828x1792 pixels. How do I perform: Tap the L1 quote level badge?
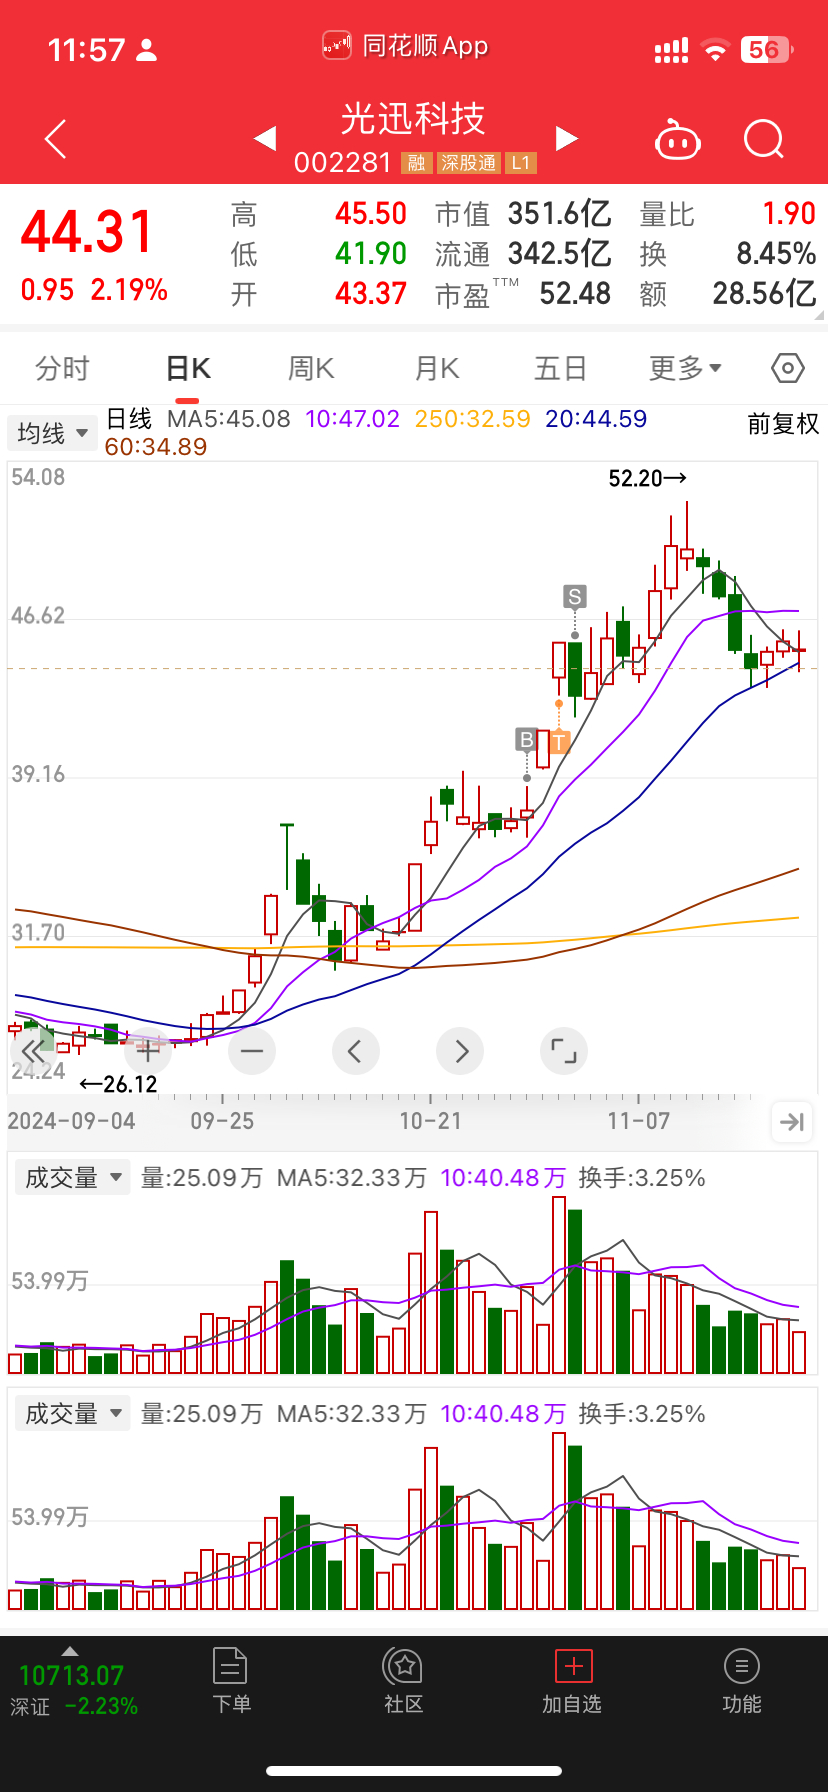click(521, 163)
